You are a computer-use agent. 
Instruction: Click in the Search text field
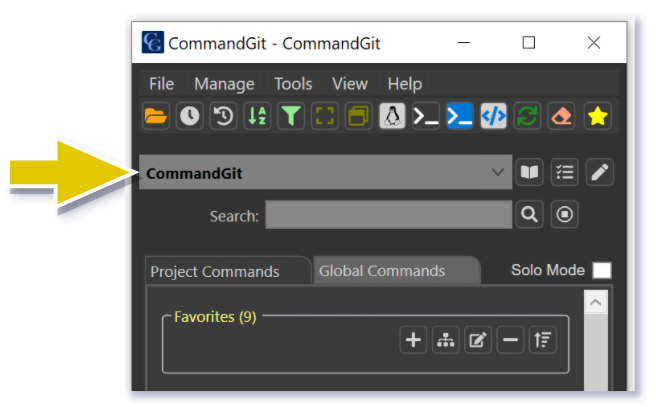coord(388,215)
